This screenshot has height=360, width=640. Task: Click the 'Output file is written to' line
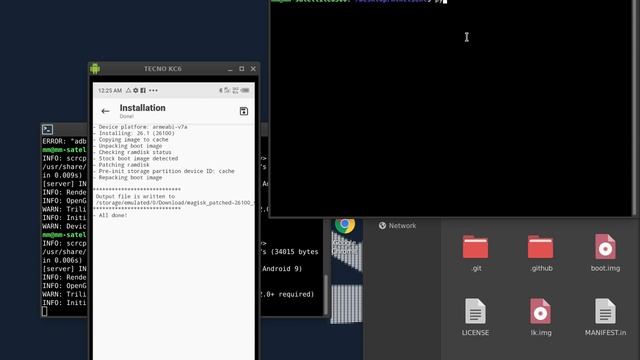[x=135, y=196]
